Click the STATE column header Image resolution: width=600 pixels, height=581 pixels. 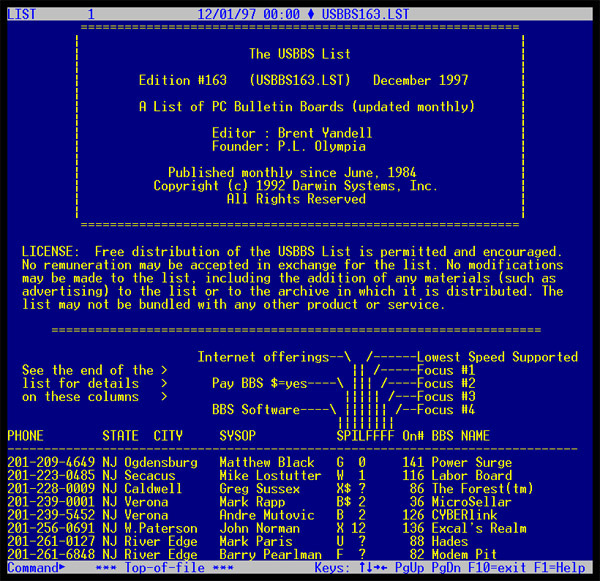point(121,436)
